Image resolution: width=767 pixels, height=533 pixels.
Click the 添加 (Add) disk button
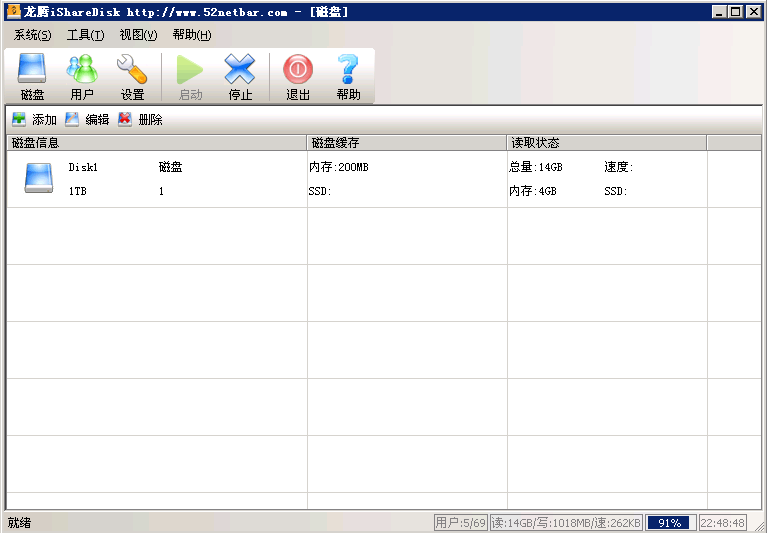pyautogui.click(x=35, y=120)
